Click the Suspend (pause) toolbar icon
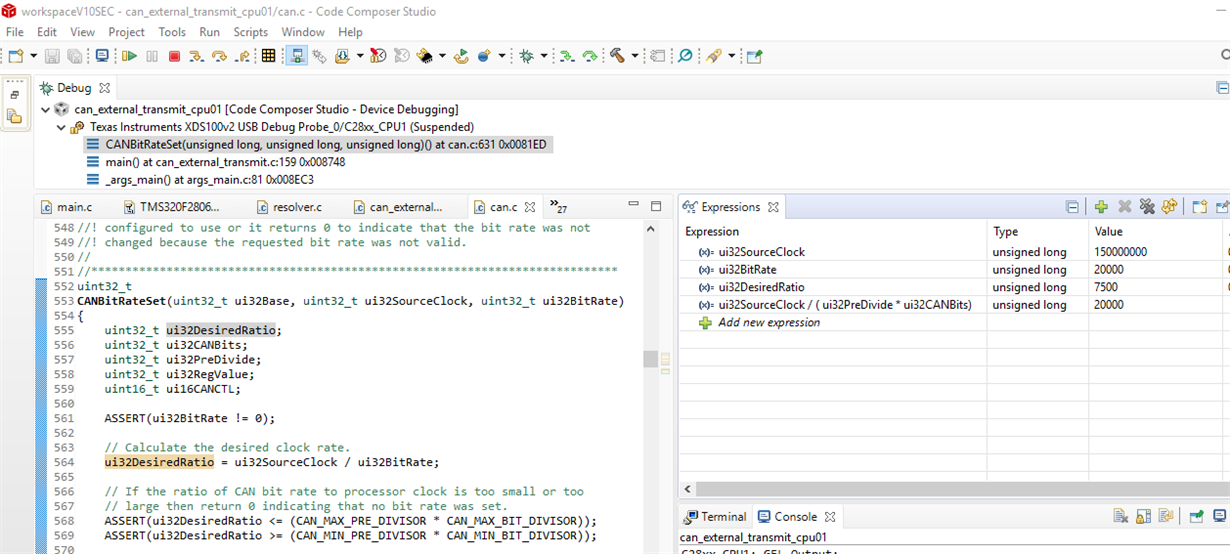The height and width of the screenshot is (554, 1230). pos(153,56)
